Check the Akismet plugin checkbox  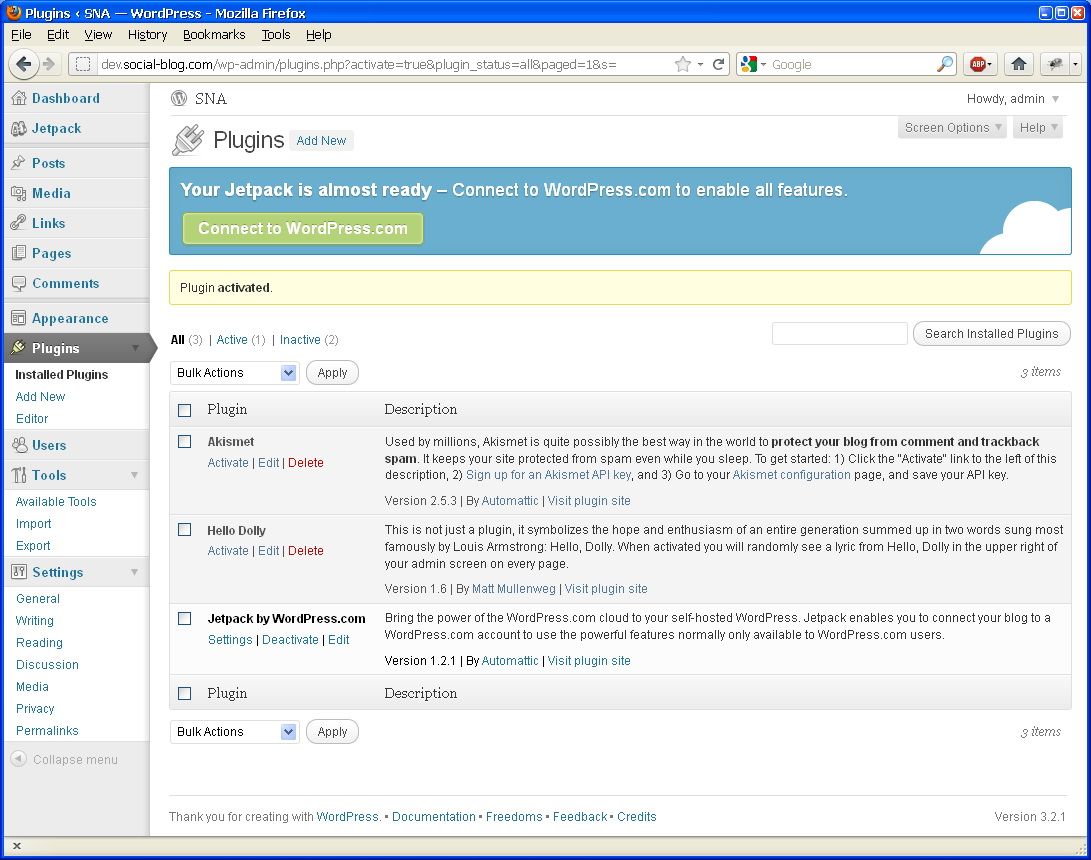click(184, 442)
